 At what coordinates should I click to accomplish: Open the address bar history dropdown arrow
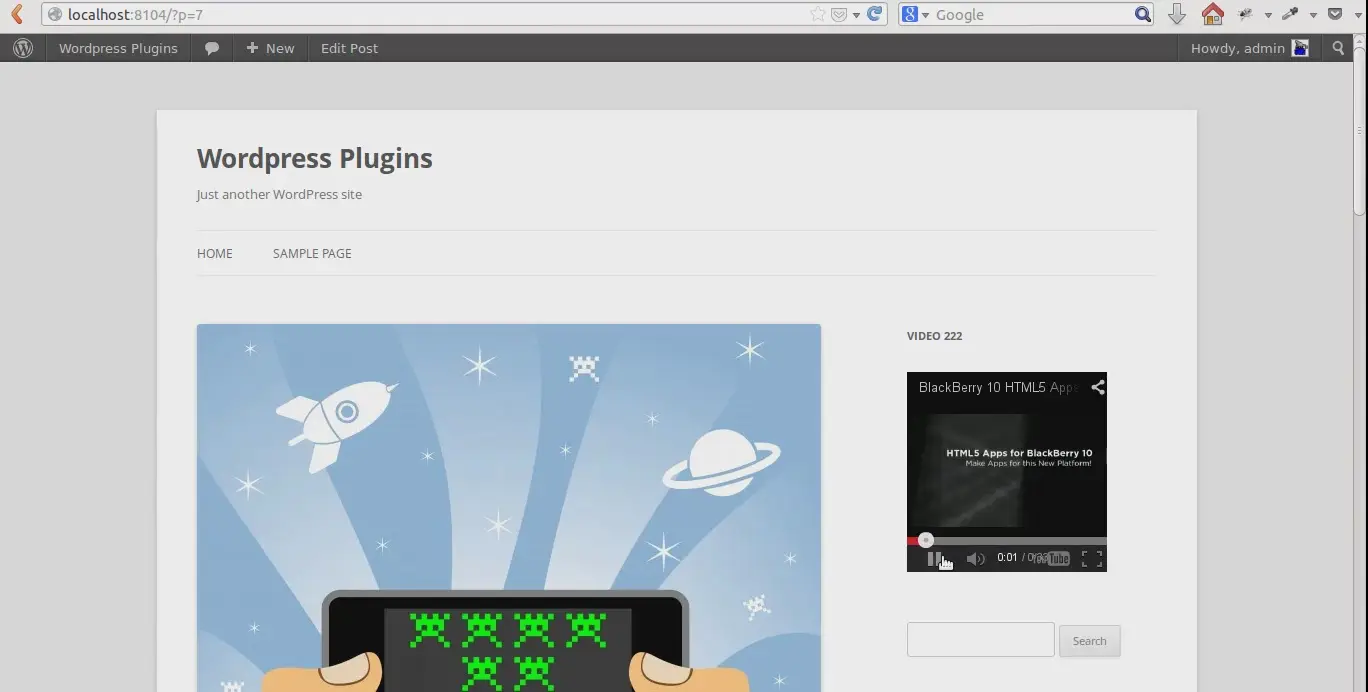coord(856,15)
